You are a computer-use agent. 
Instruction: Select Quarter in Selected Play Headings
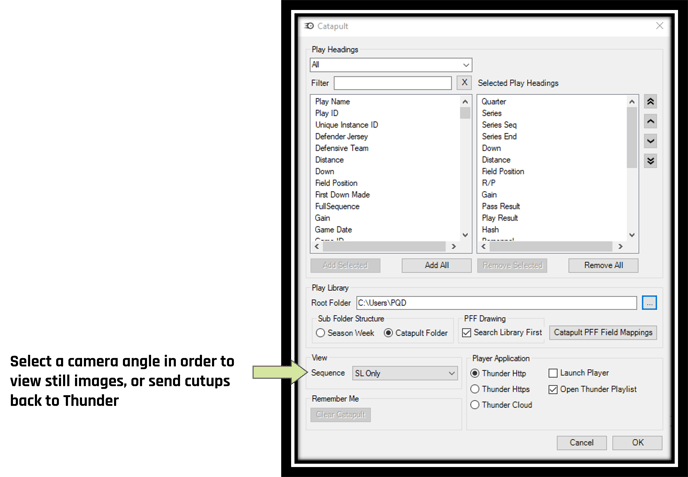click(x=494, y=102)
